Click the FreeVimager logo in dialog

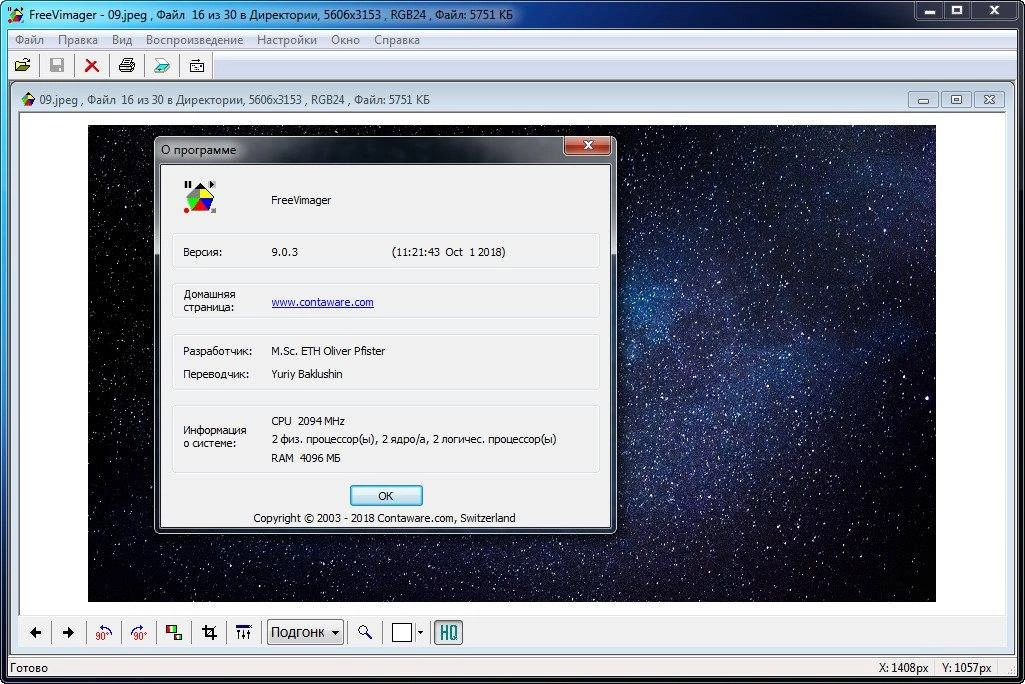(200, 197)
